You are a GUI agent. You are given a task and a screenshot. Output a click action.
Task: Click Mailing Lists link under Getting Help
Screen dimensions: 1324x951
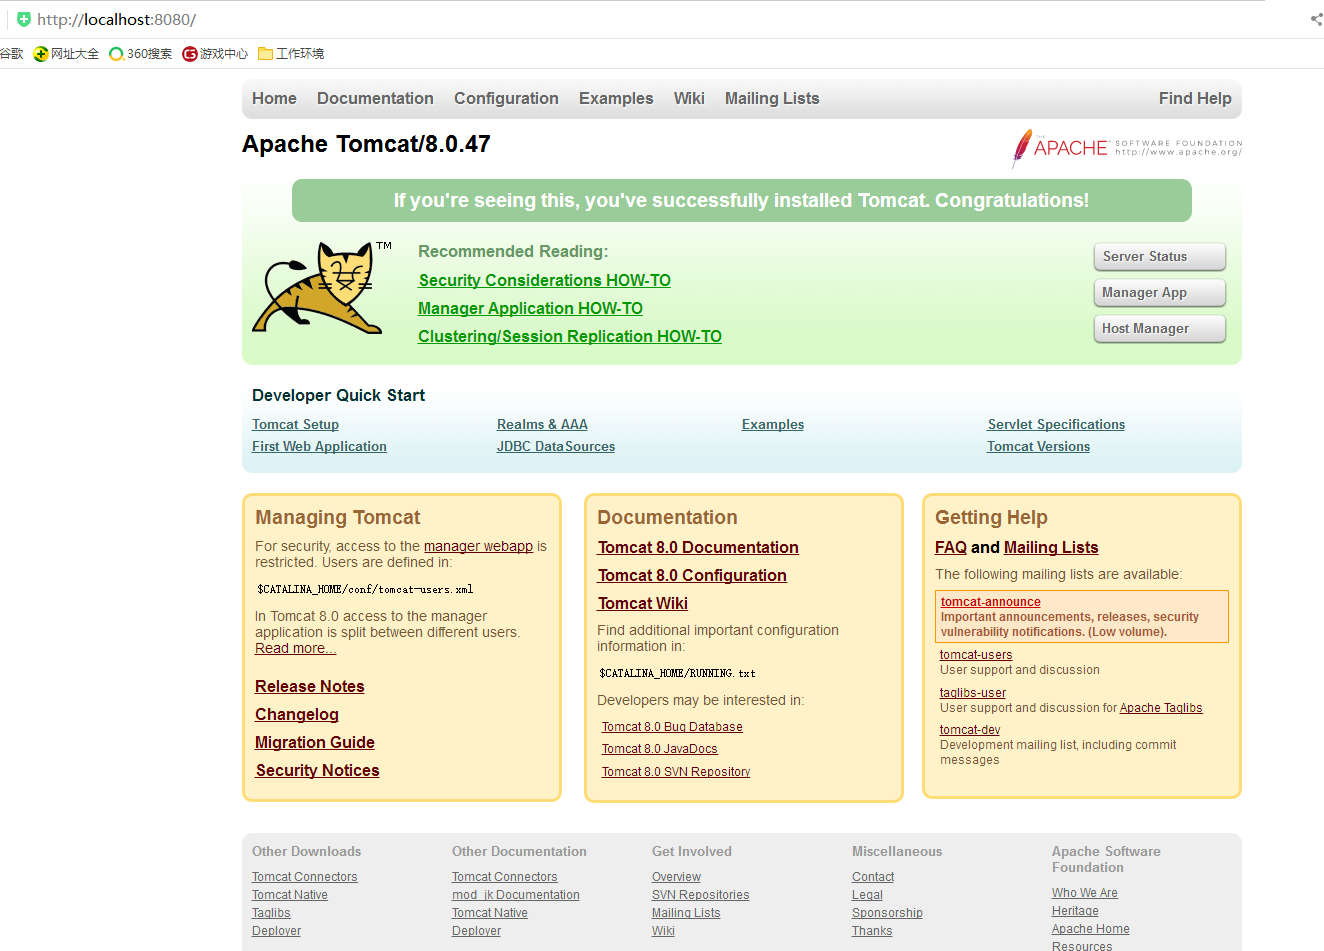point(1051,547)
